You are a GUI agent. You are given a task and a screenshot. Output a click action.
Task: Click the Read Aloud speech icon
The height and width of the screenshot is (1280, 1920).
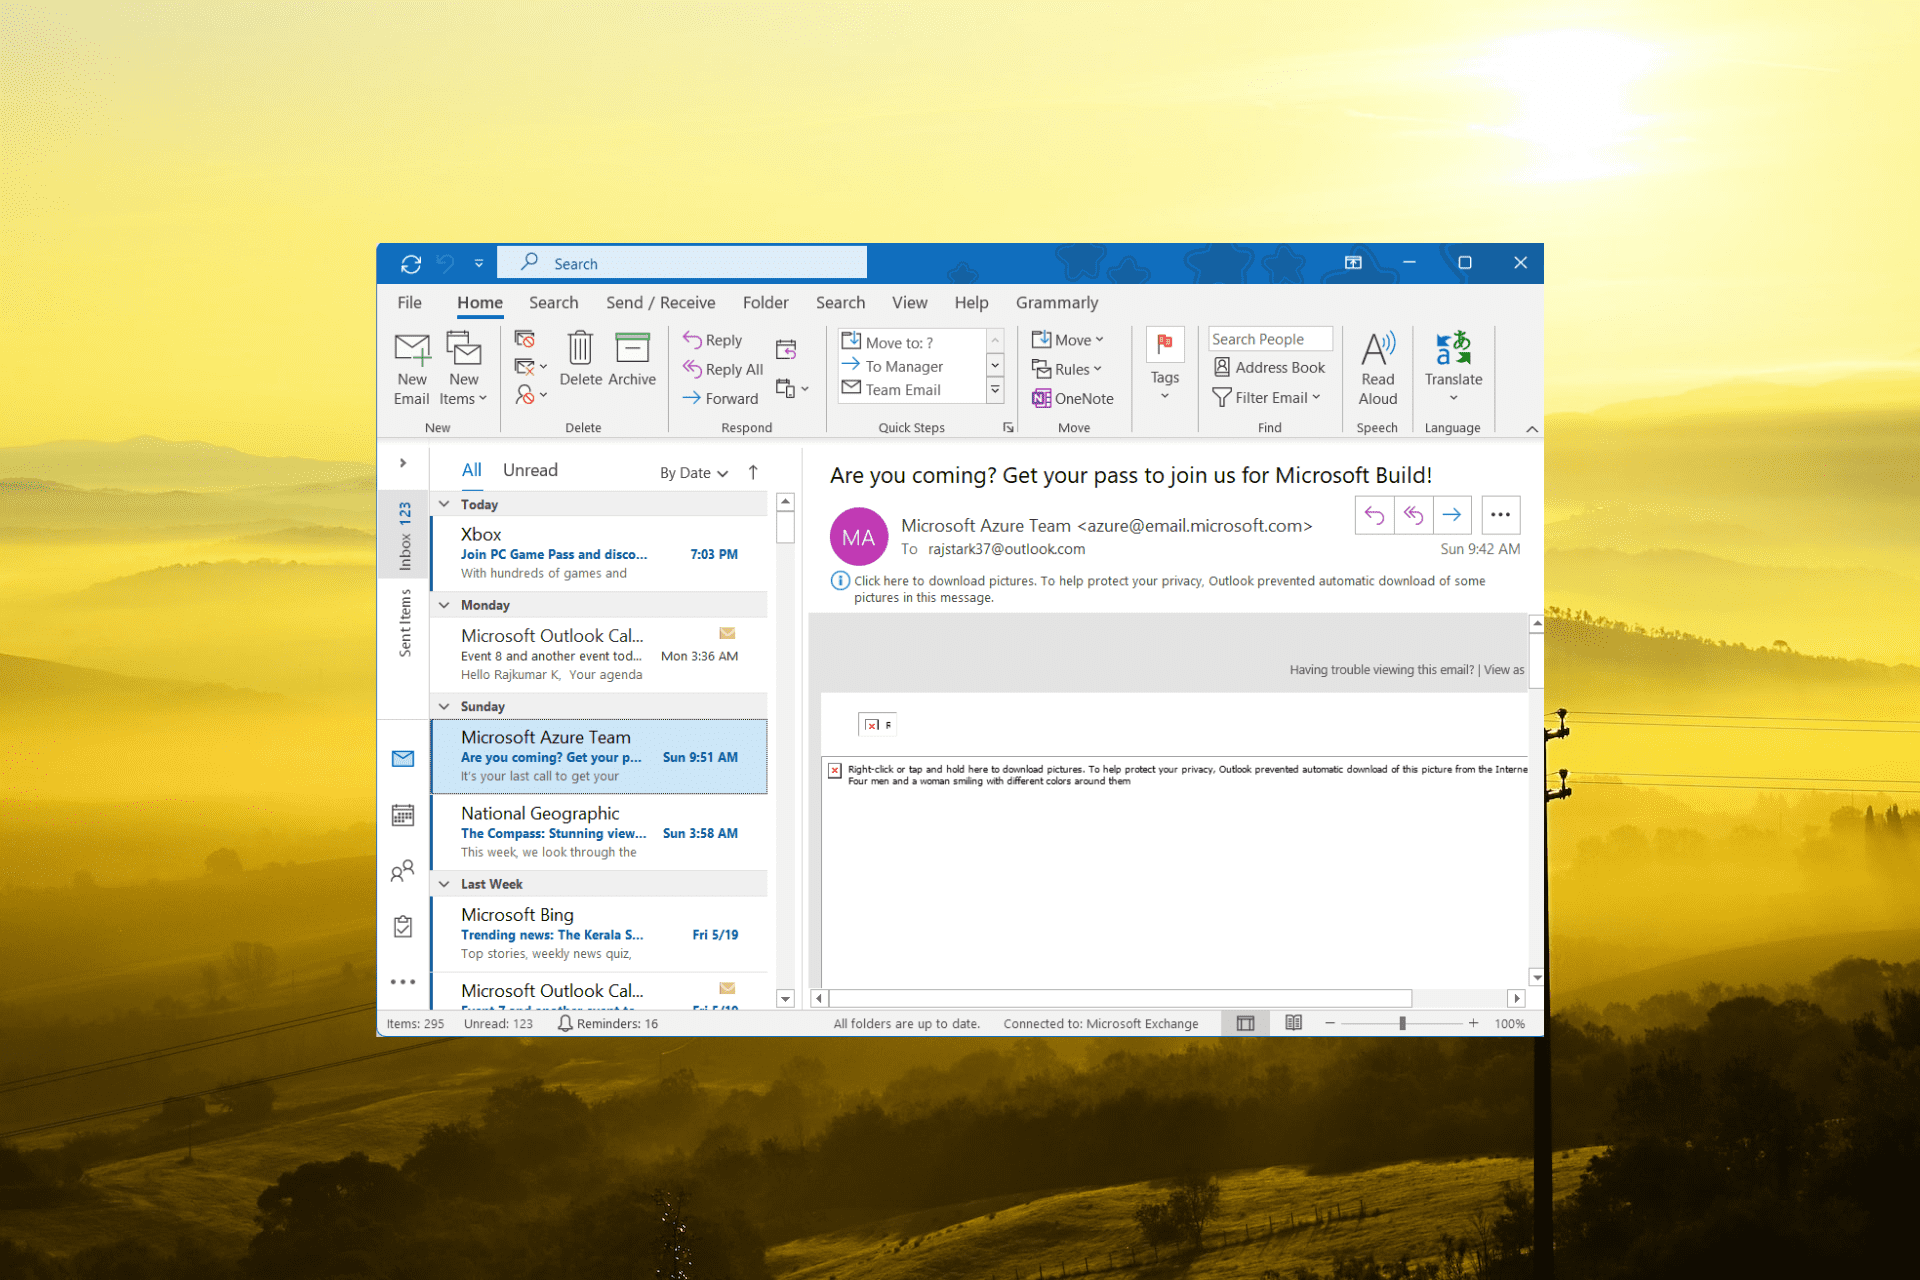tap(1377, 350)
